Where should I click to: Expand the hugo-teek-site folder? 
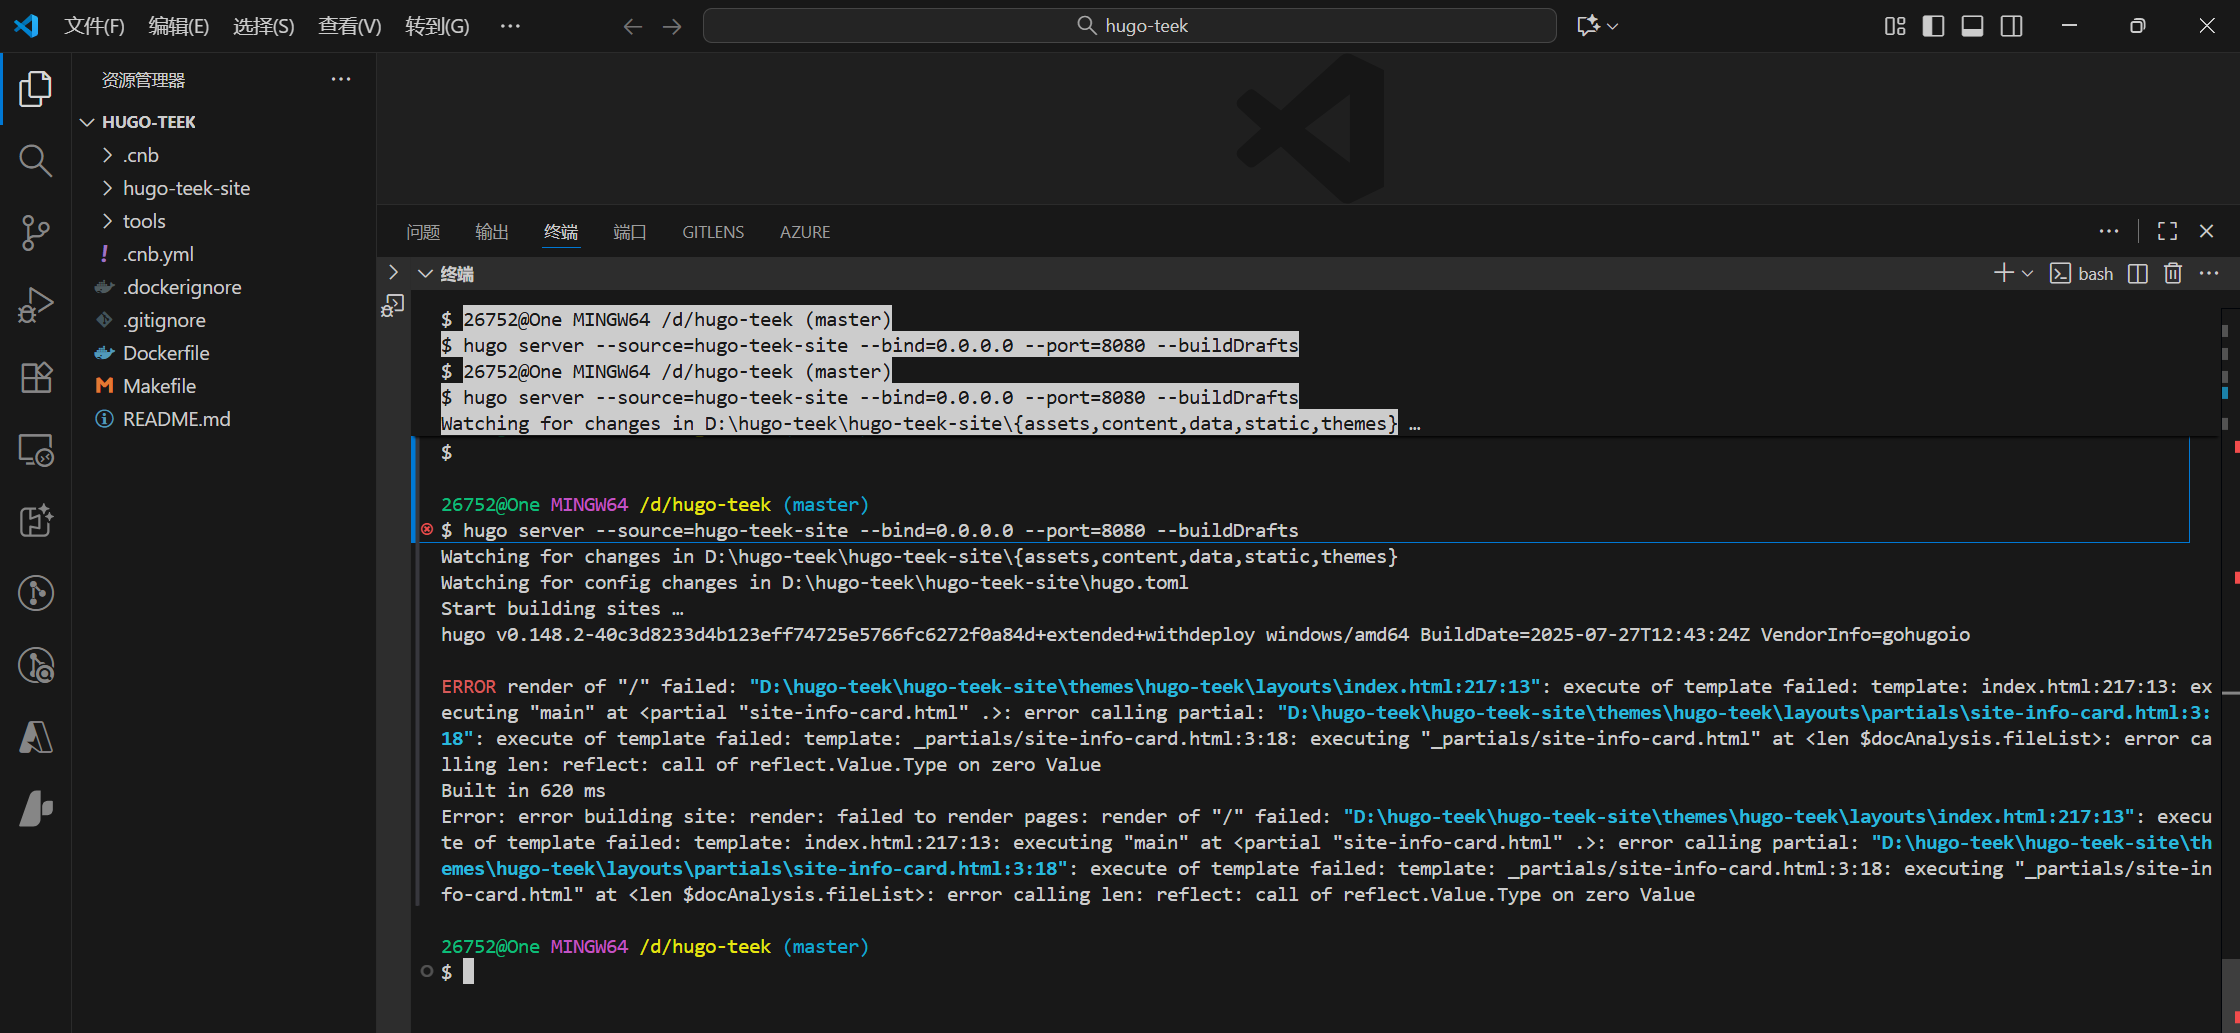click(186, 188)
